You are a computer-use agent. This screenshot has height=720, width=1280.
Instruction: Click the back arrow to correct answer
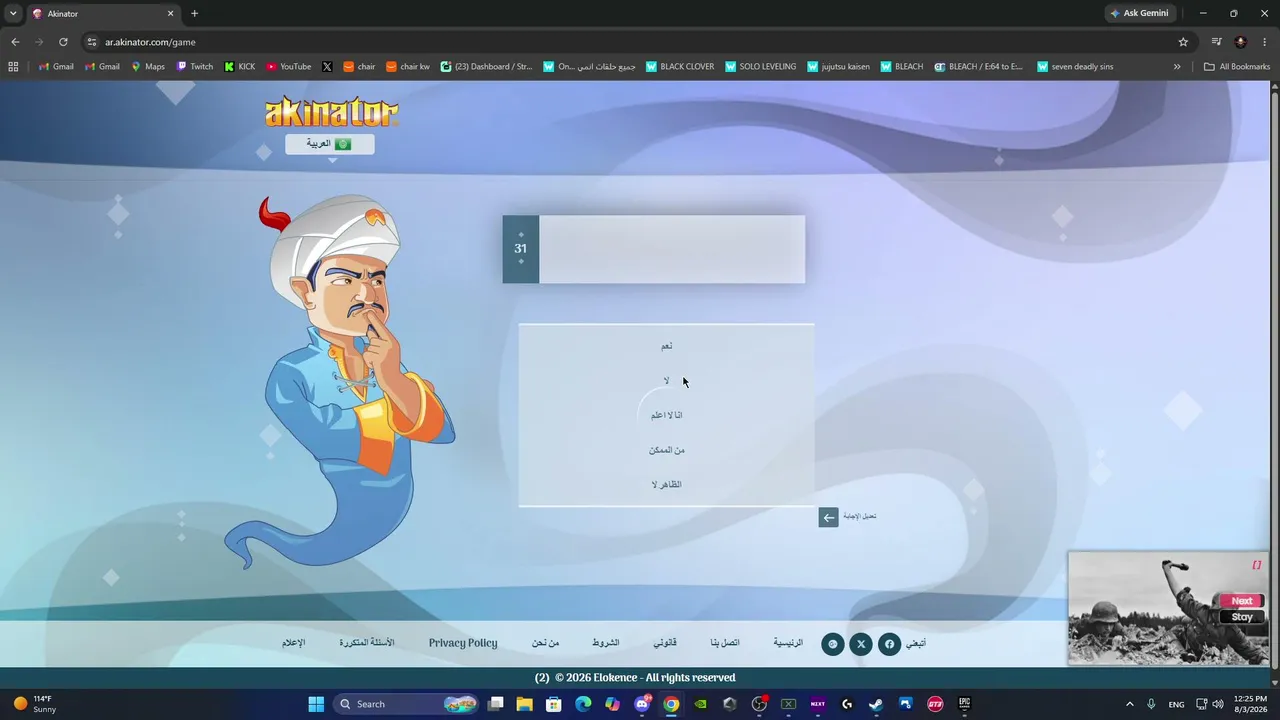[x=828, y=517]
